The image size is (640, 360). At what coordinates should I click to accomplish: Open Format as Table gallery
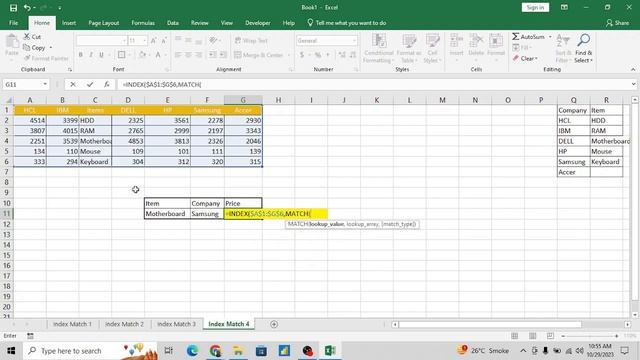(x=409, y=49)
